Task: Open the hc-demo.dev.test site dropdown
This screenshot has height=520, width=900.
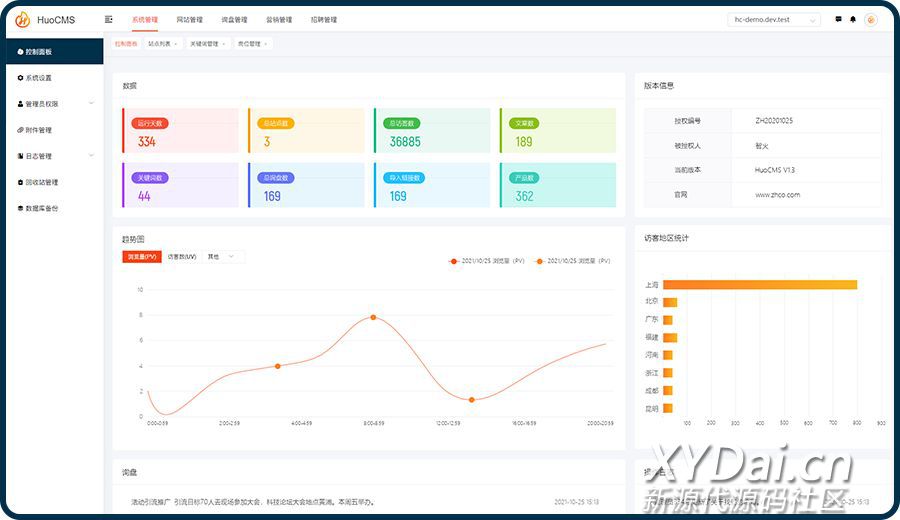Action: [x=775, y=19]
